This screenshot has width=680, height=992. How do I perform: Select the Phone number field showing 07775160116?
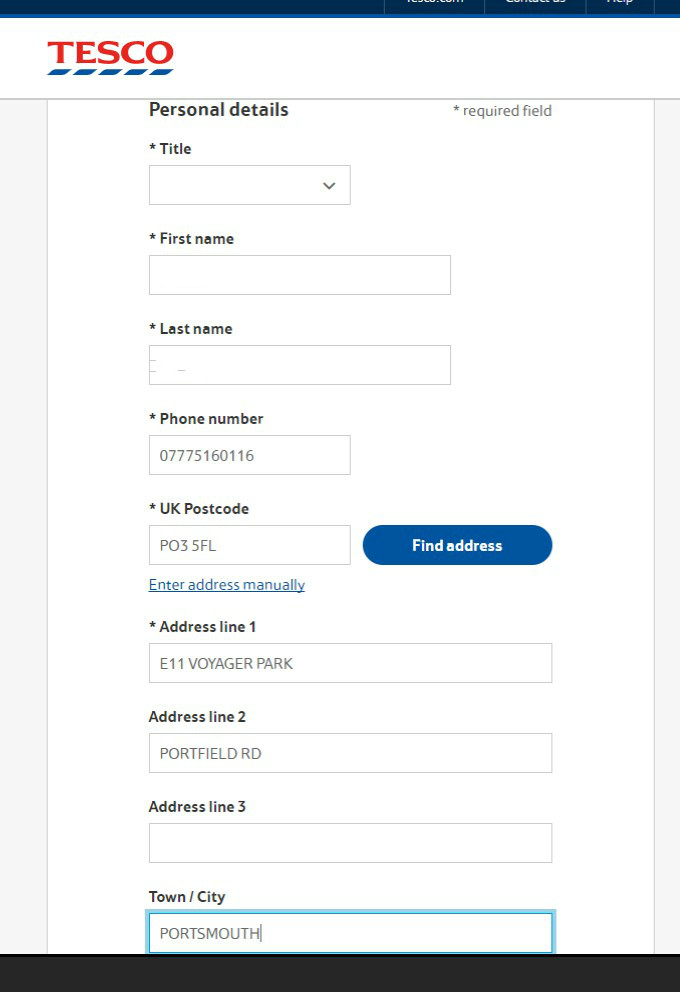[249, 455]
